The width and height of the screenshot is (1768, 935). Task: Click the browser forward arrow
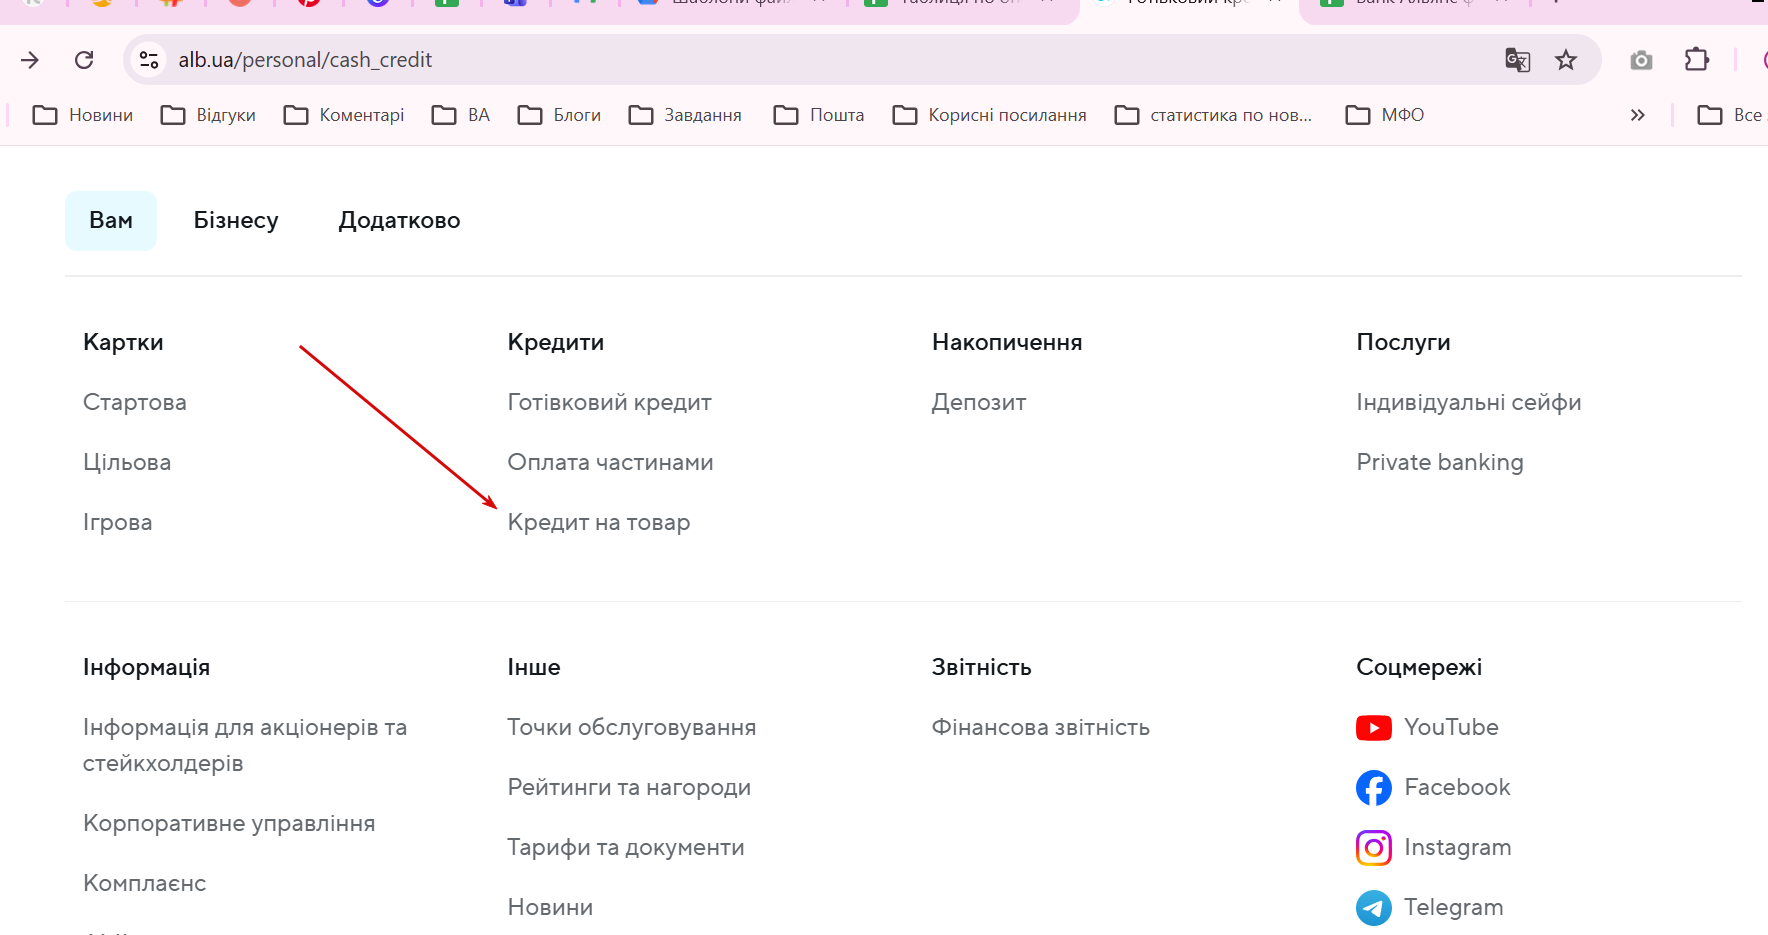[30, 60]
